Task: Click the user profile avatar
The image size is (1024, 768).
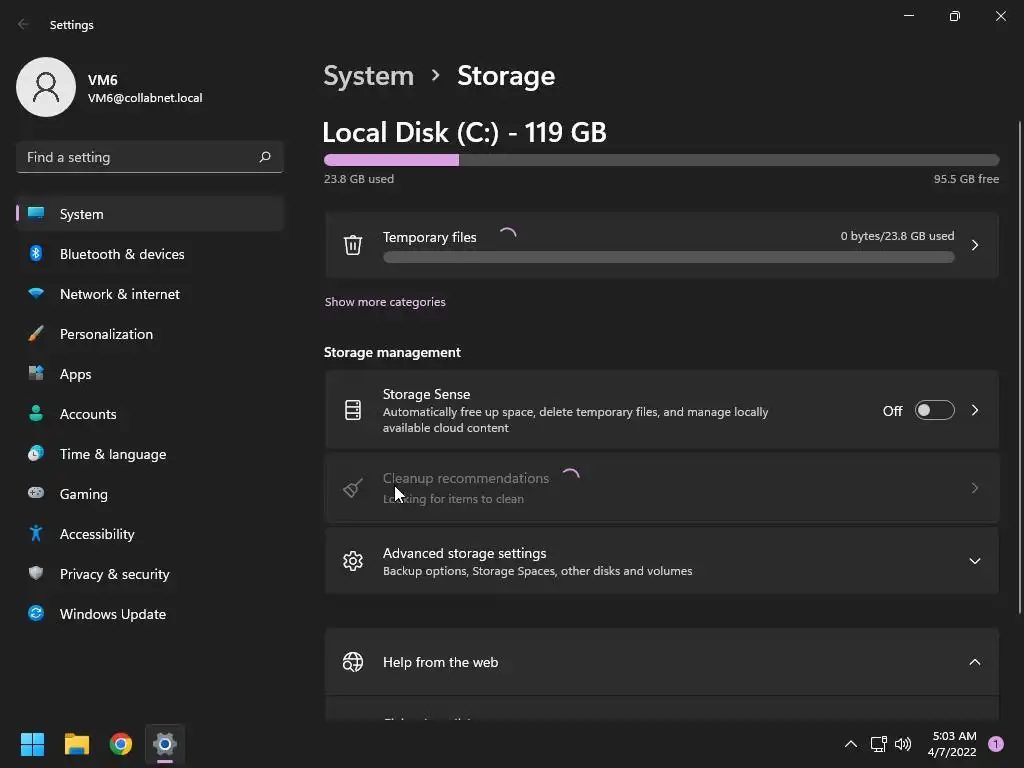Action: coord(46,87)
